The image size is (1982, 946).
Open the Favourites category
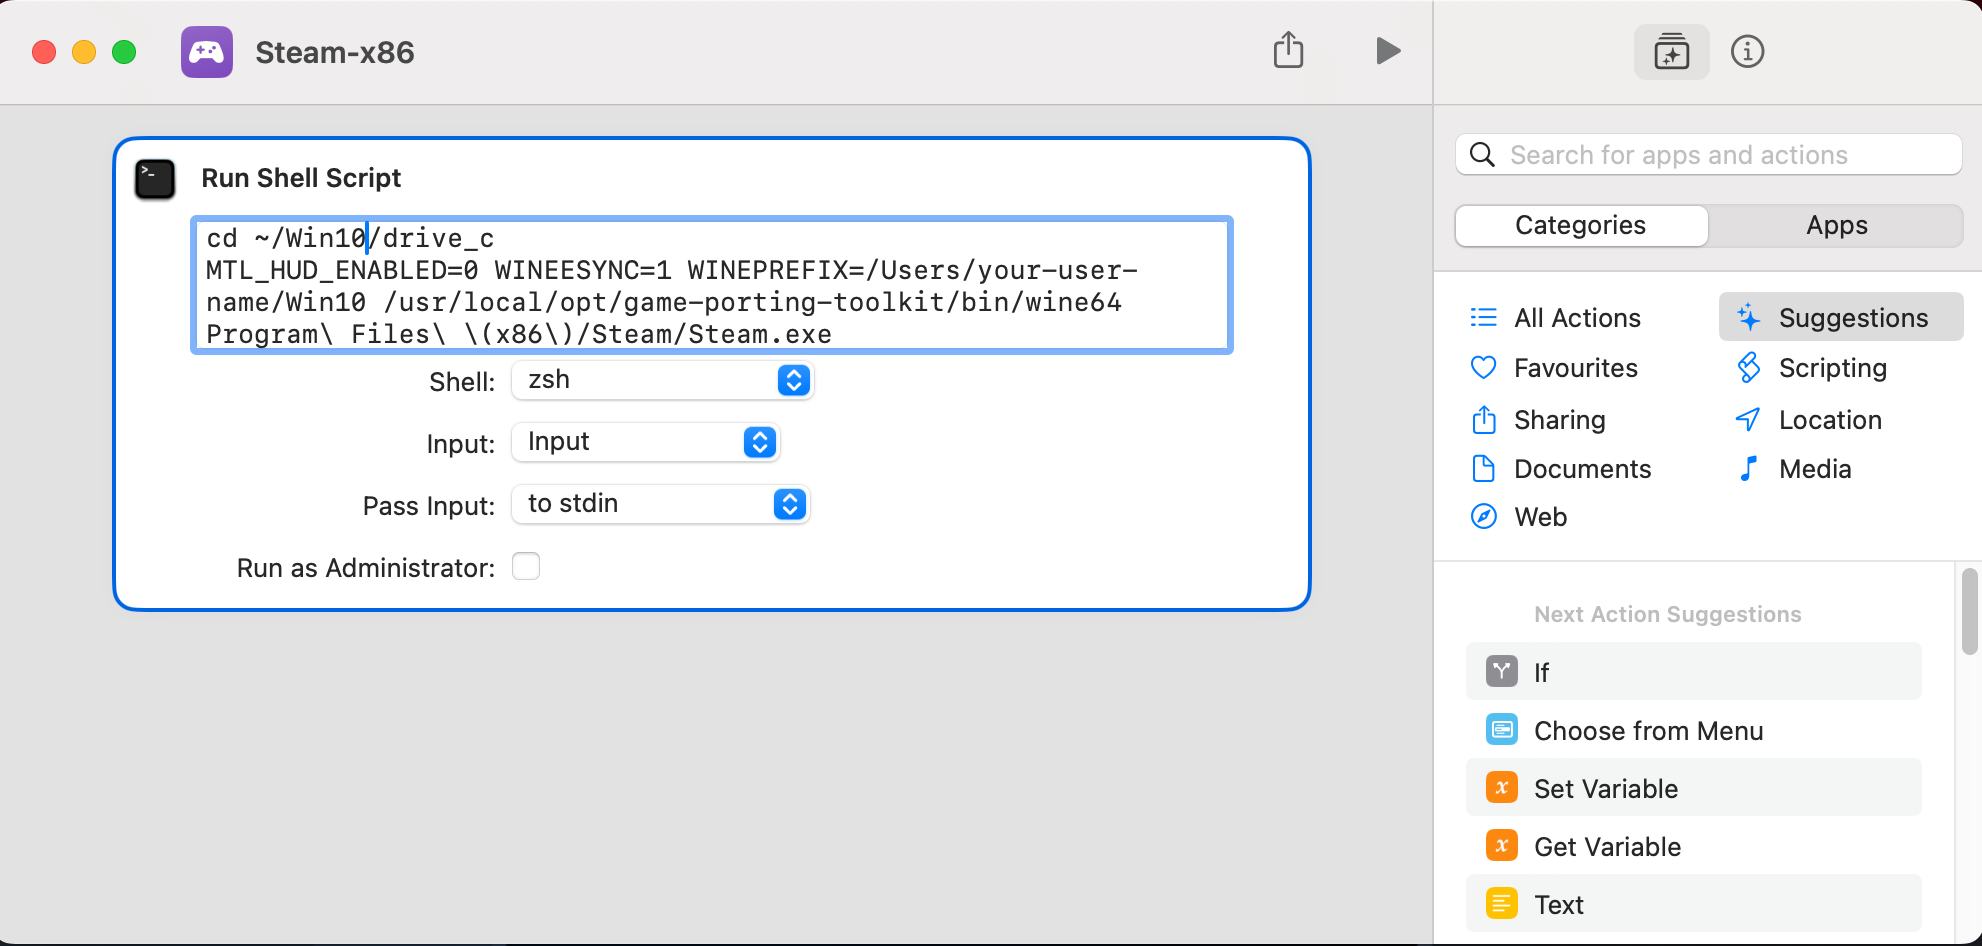click(x=1555, y=368)
